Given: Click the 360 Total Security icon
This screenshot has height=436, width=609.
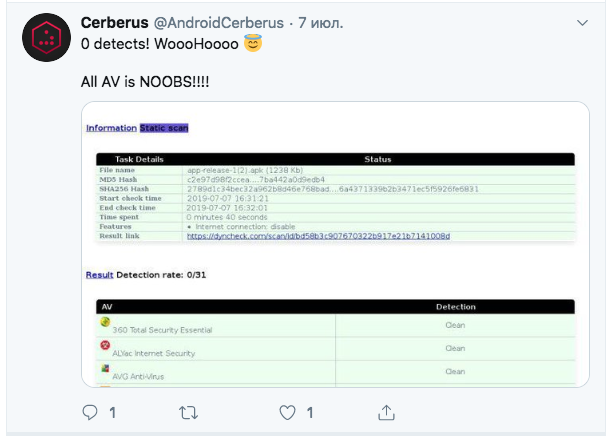Looking at the screenshot, I should coord(105,323).
